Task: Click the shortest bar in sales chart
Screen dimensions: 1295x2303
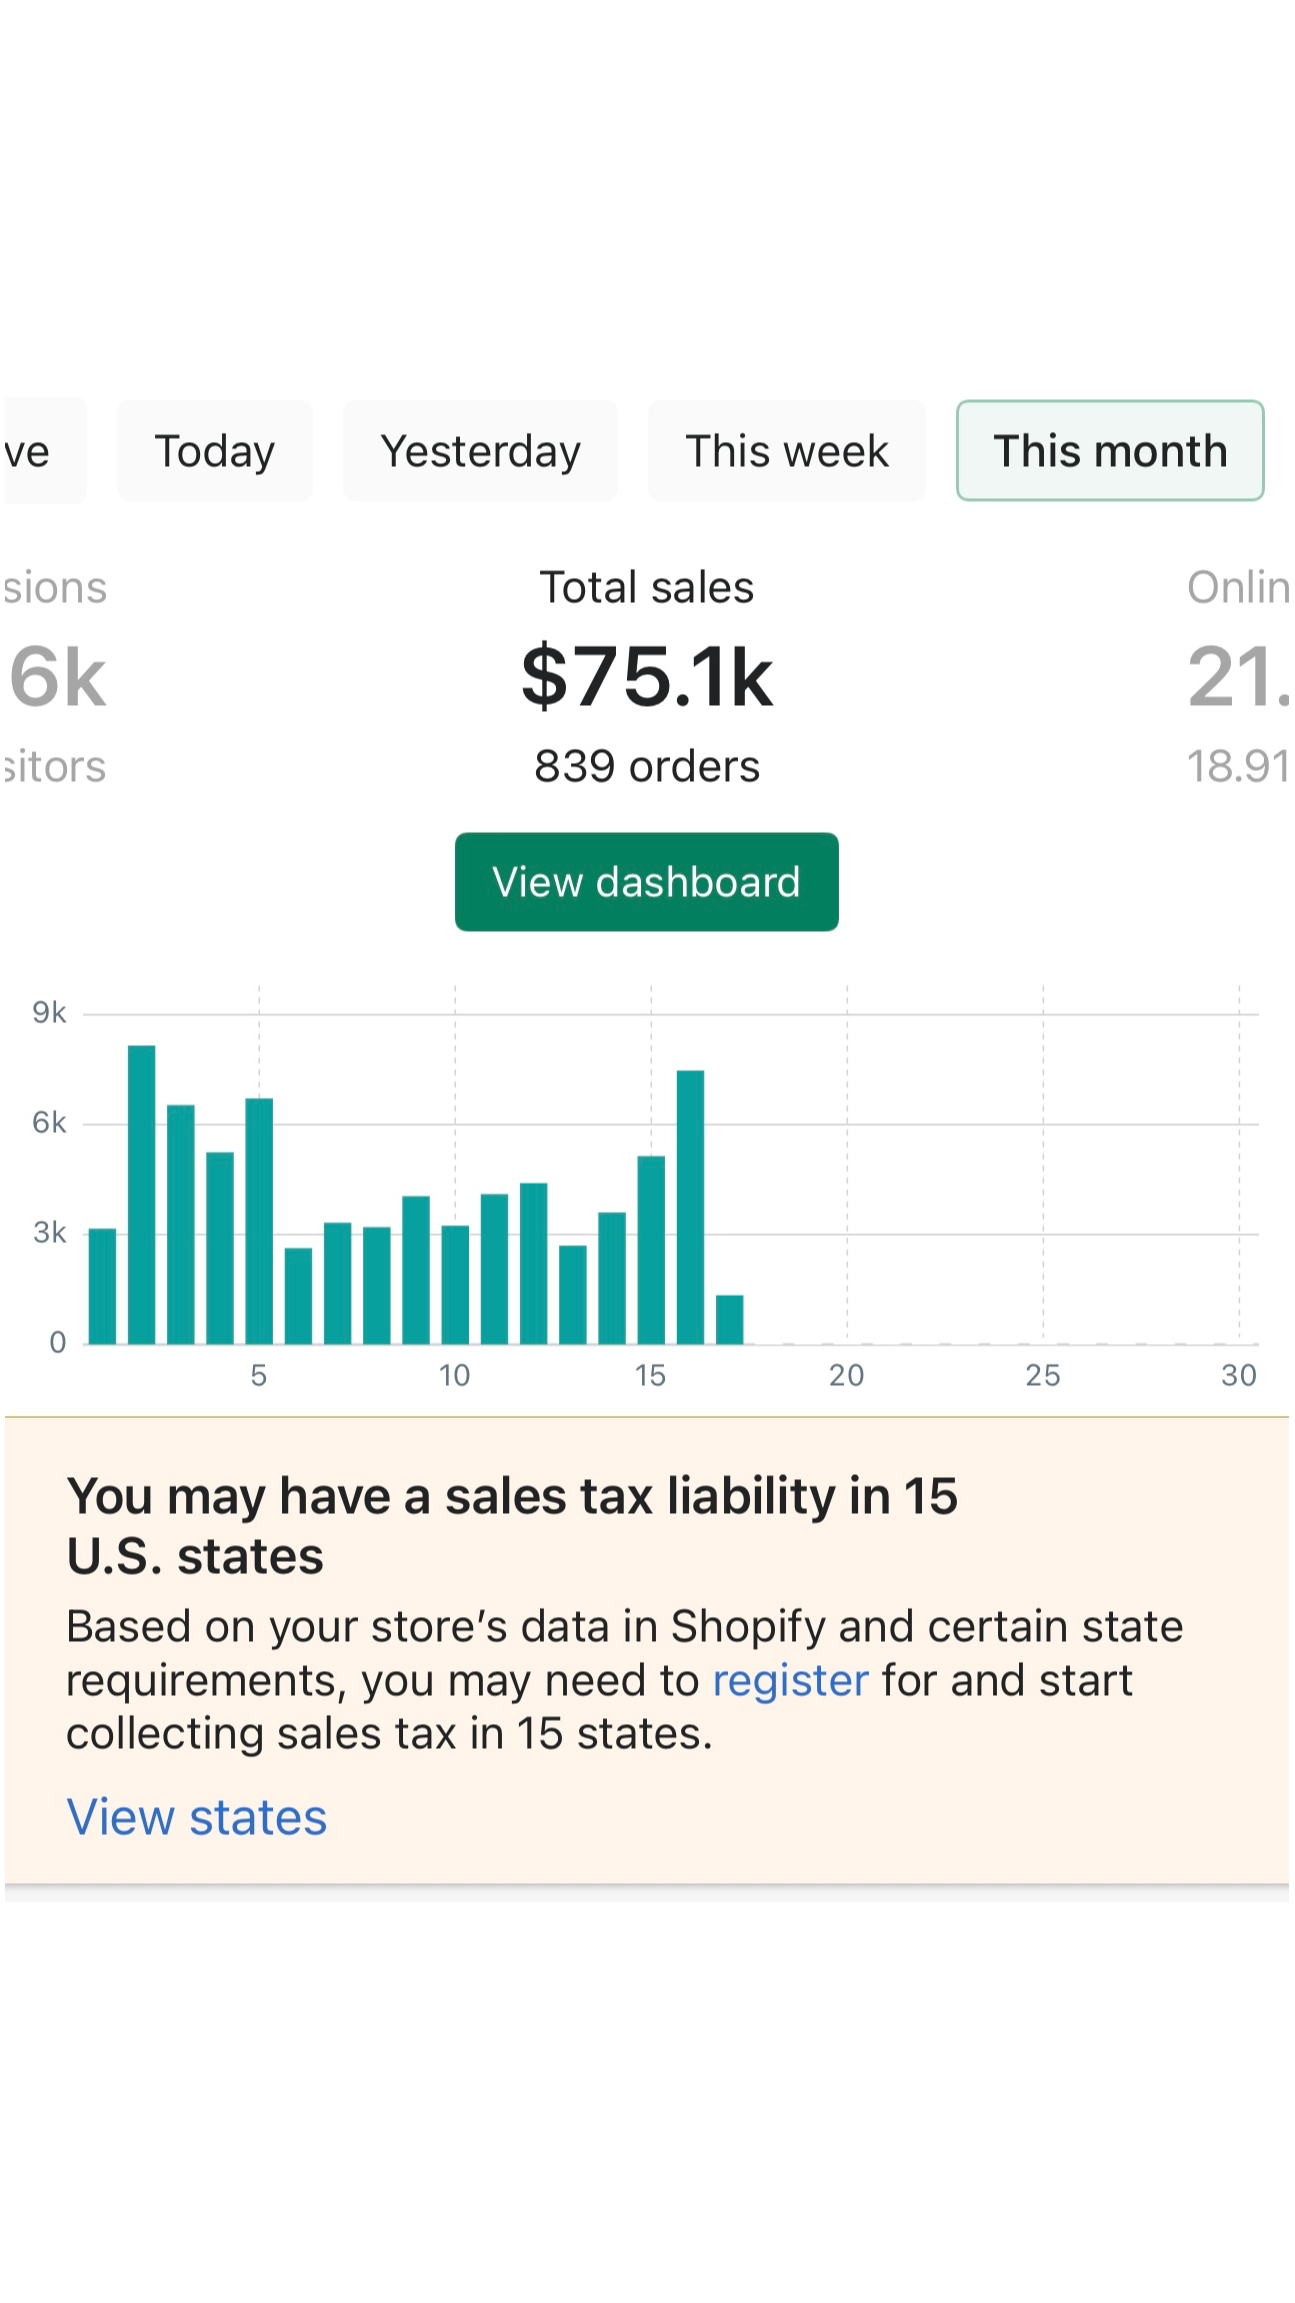Action: tap(730, 1320)
